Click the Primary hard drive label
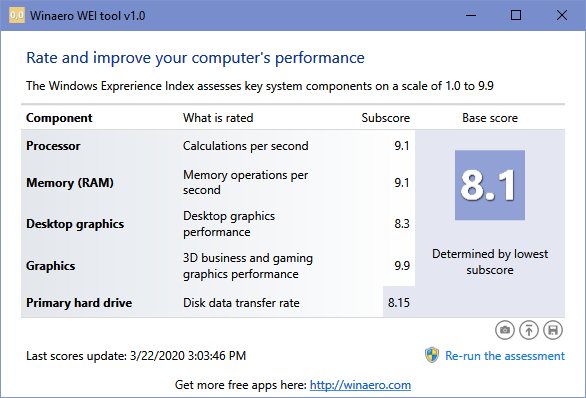 pos(79,303)
